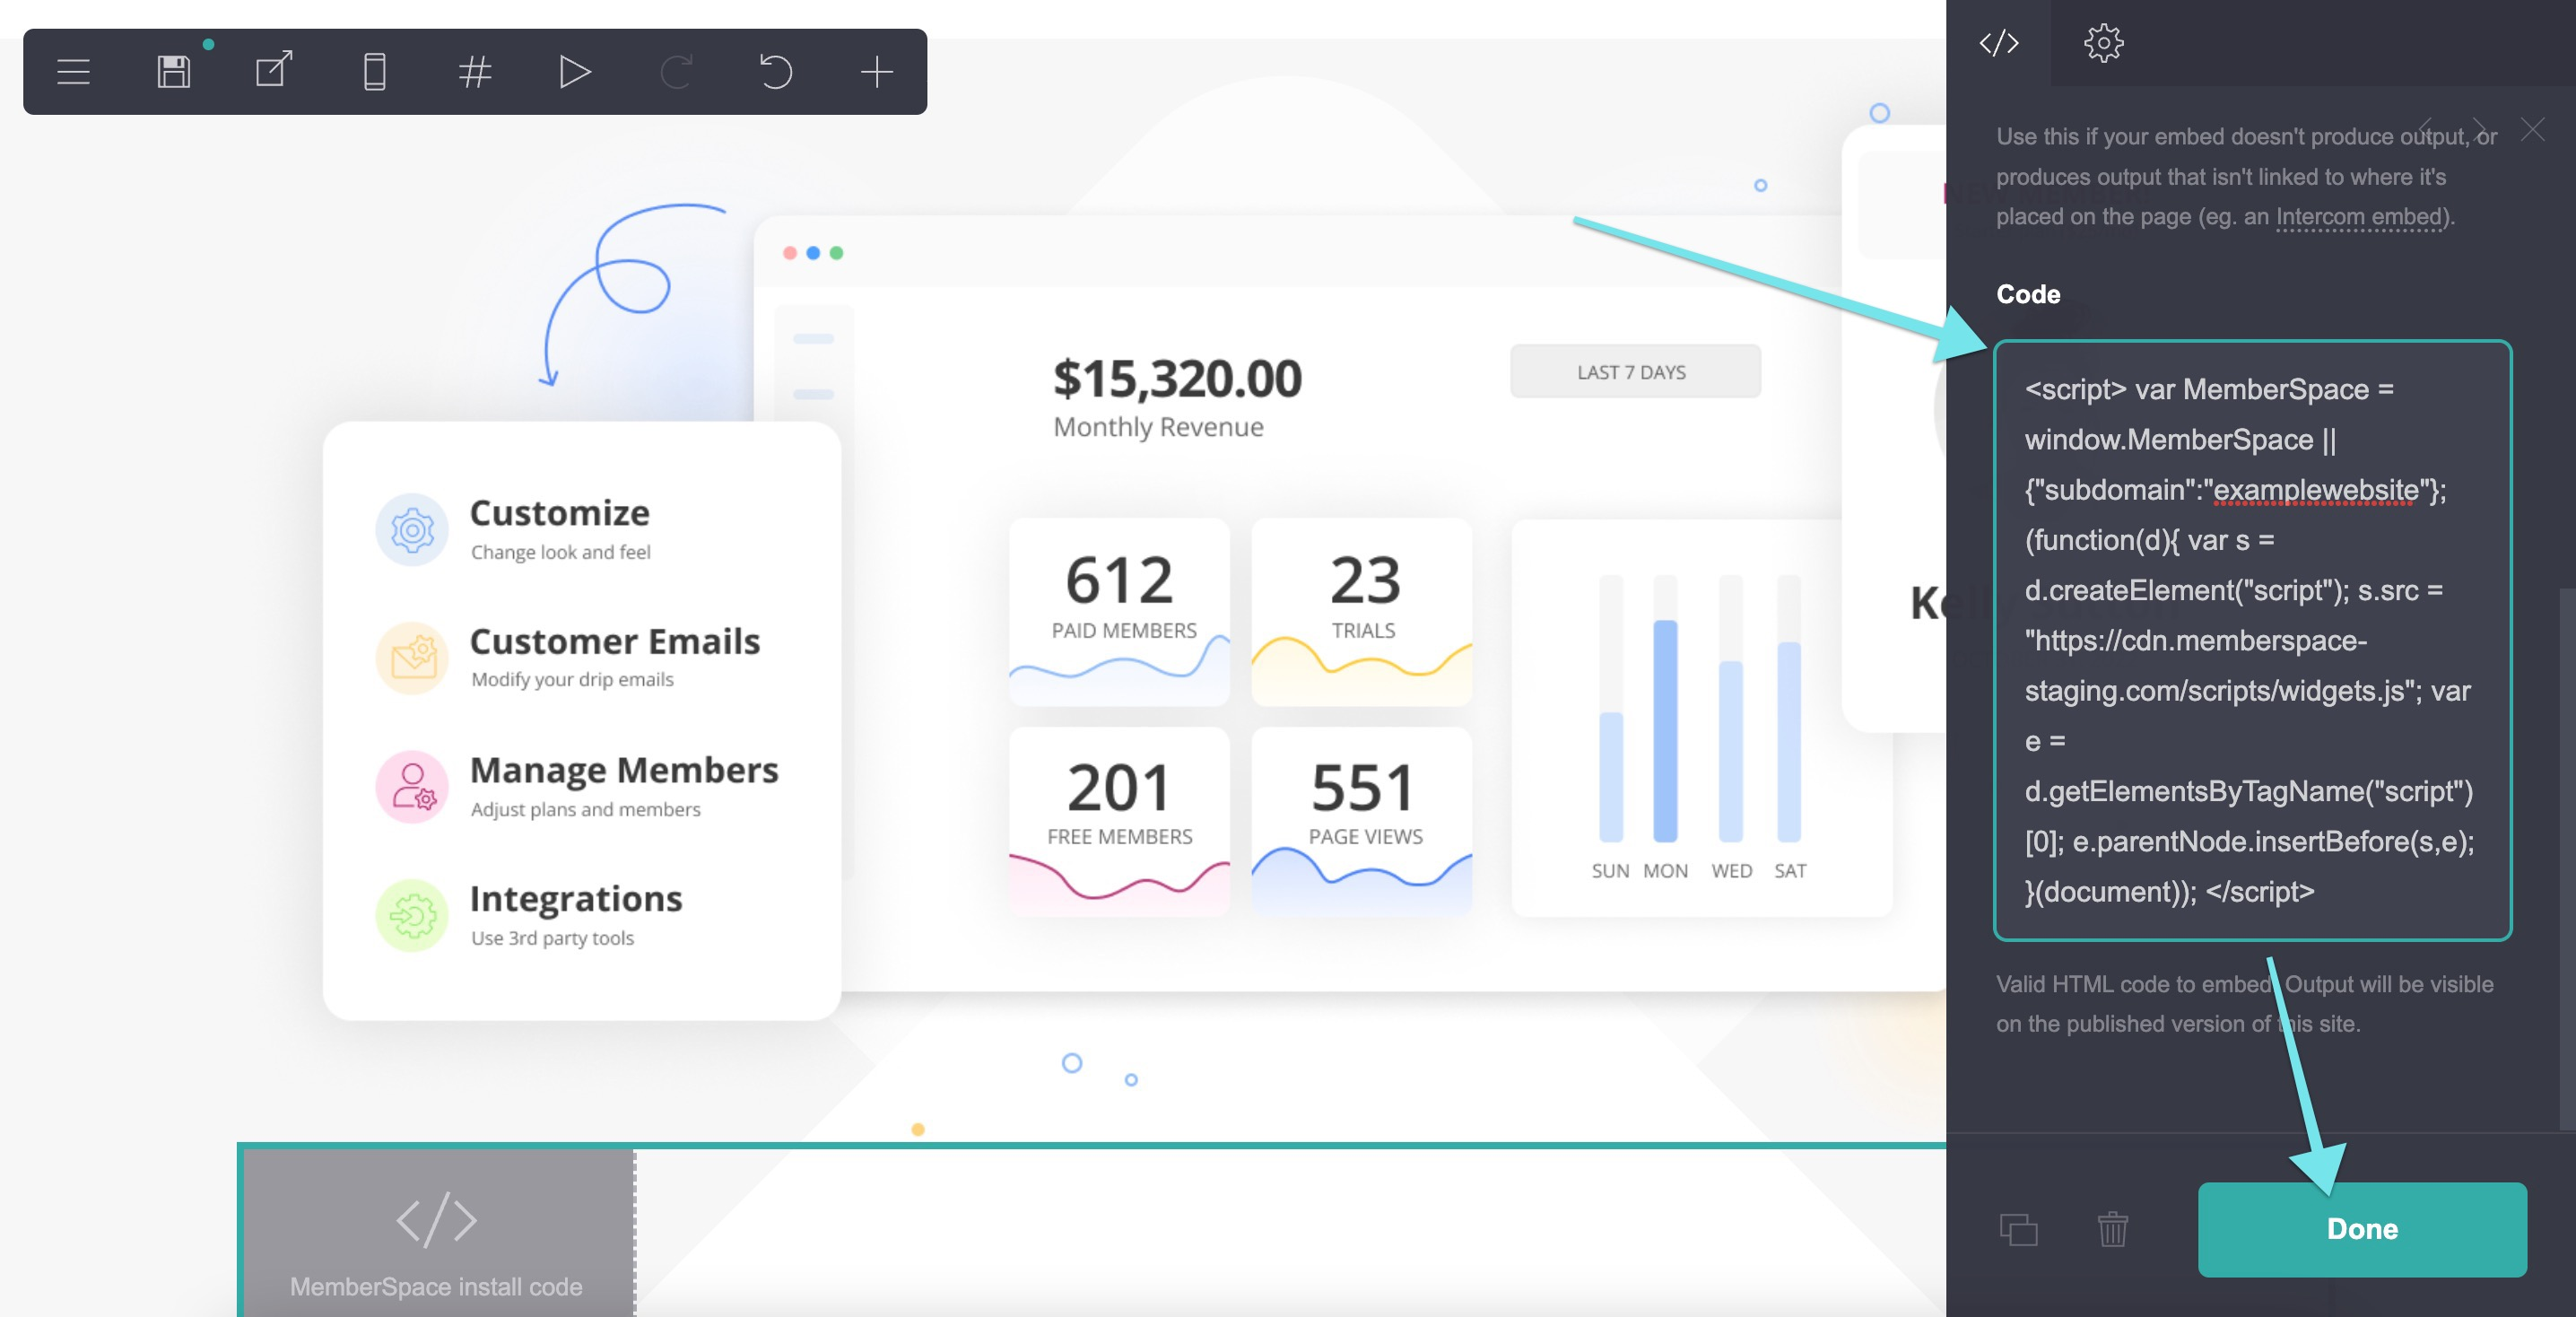This screenshot has width=2576, height=1317.
Task: Open the hamburger menu in toolbar
Action: click(73, 72)
